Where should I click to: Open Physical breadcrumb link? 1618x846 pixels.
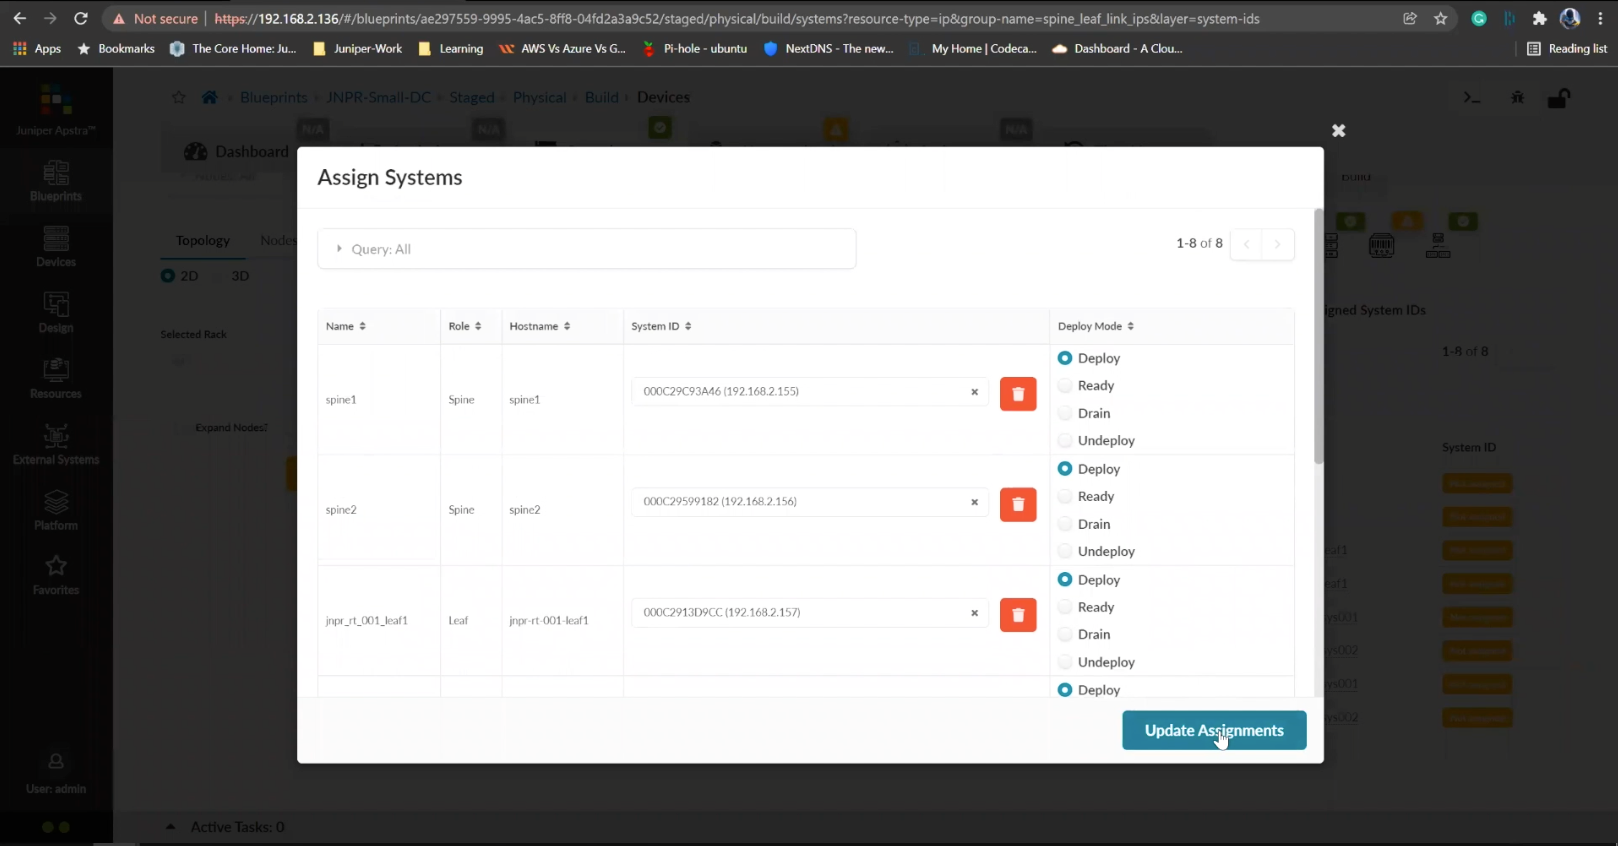point(539,97)
